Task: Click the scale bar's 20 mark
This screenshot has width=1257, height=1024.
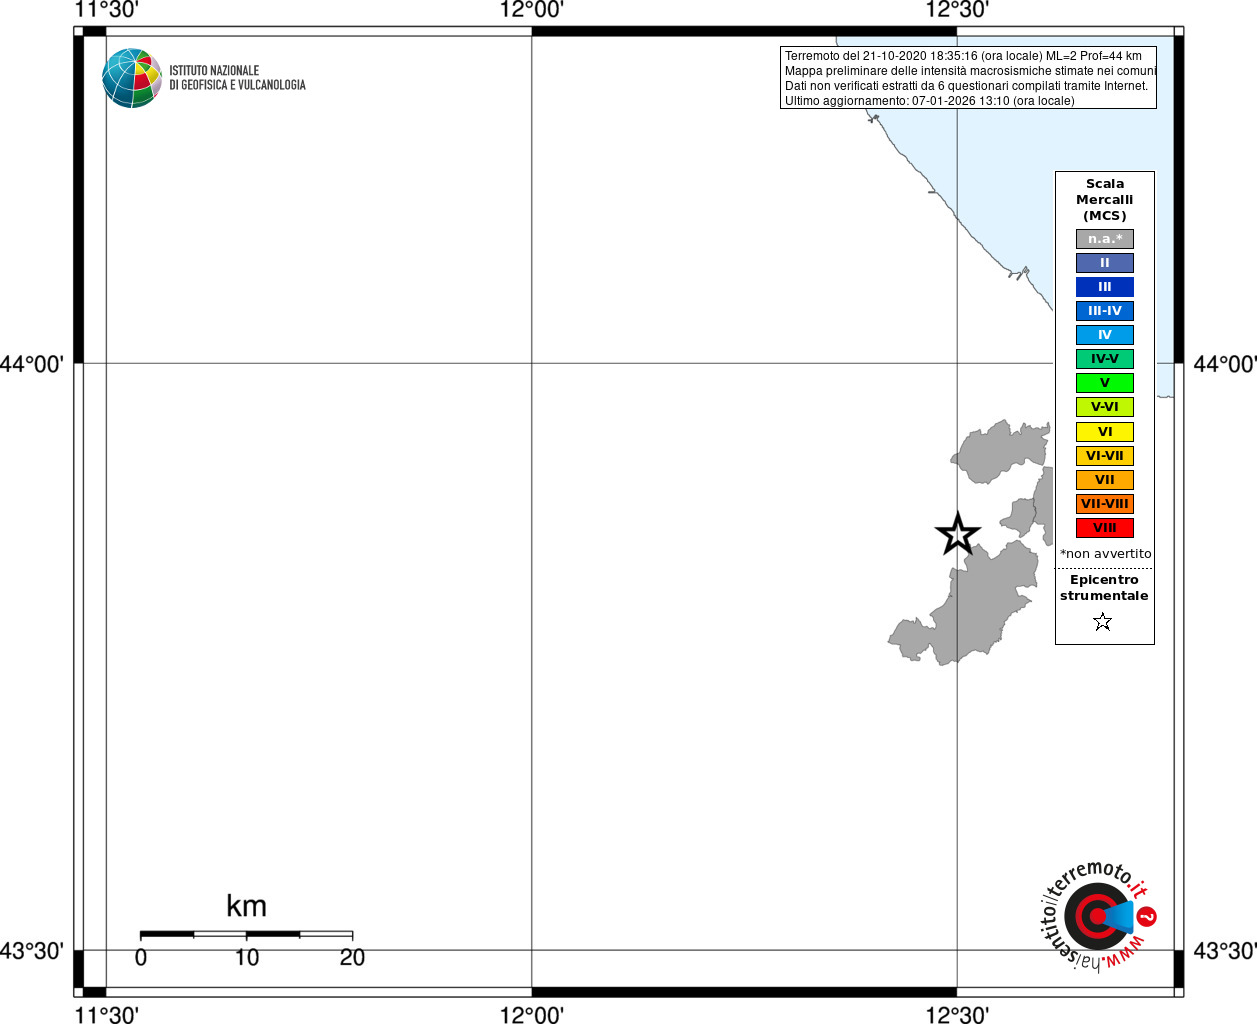Action: [x=352, y=958]
